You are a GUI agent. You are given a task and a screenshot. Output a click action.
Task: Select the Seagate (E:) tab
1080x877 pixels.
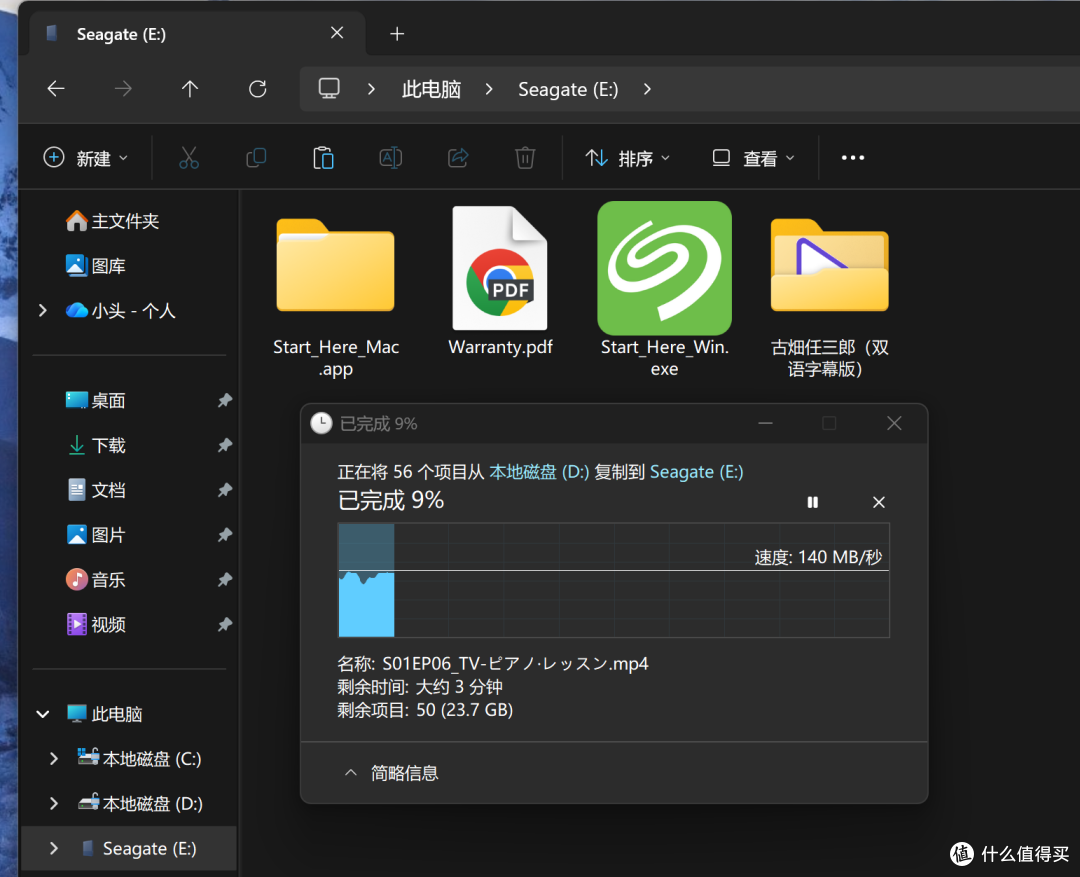point(196,34)
